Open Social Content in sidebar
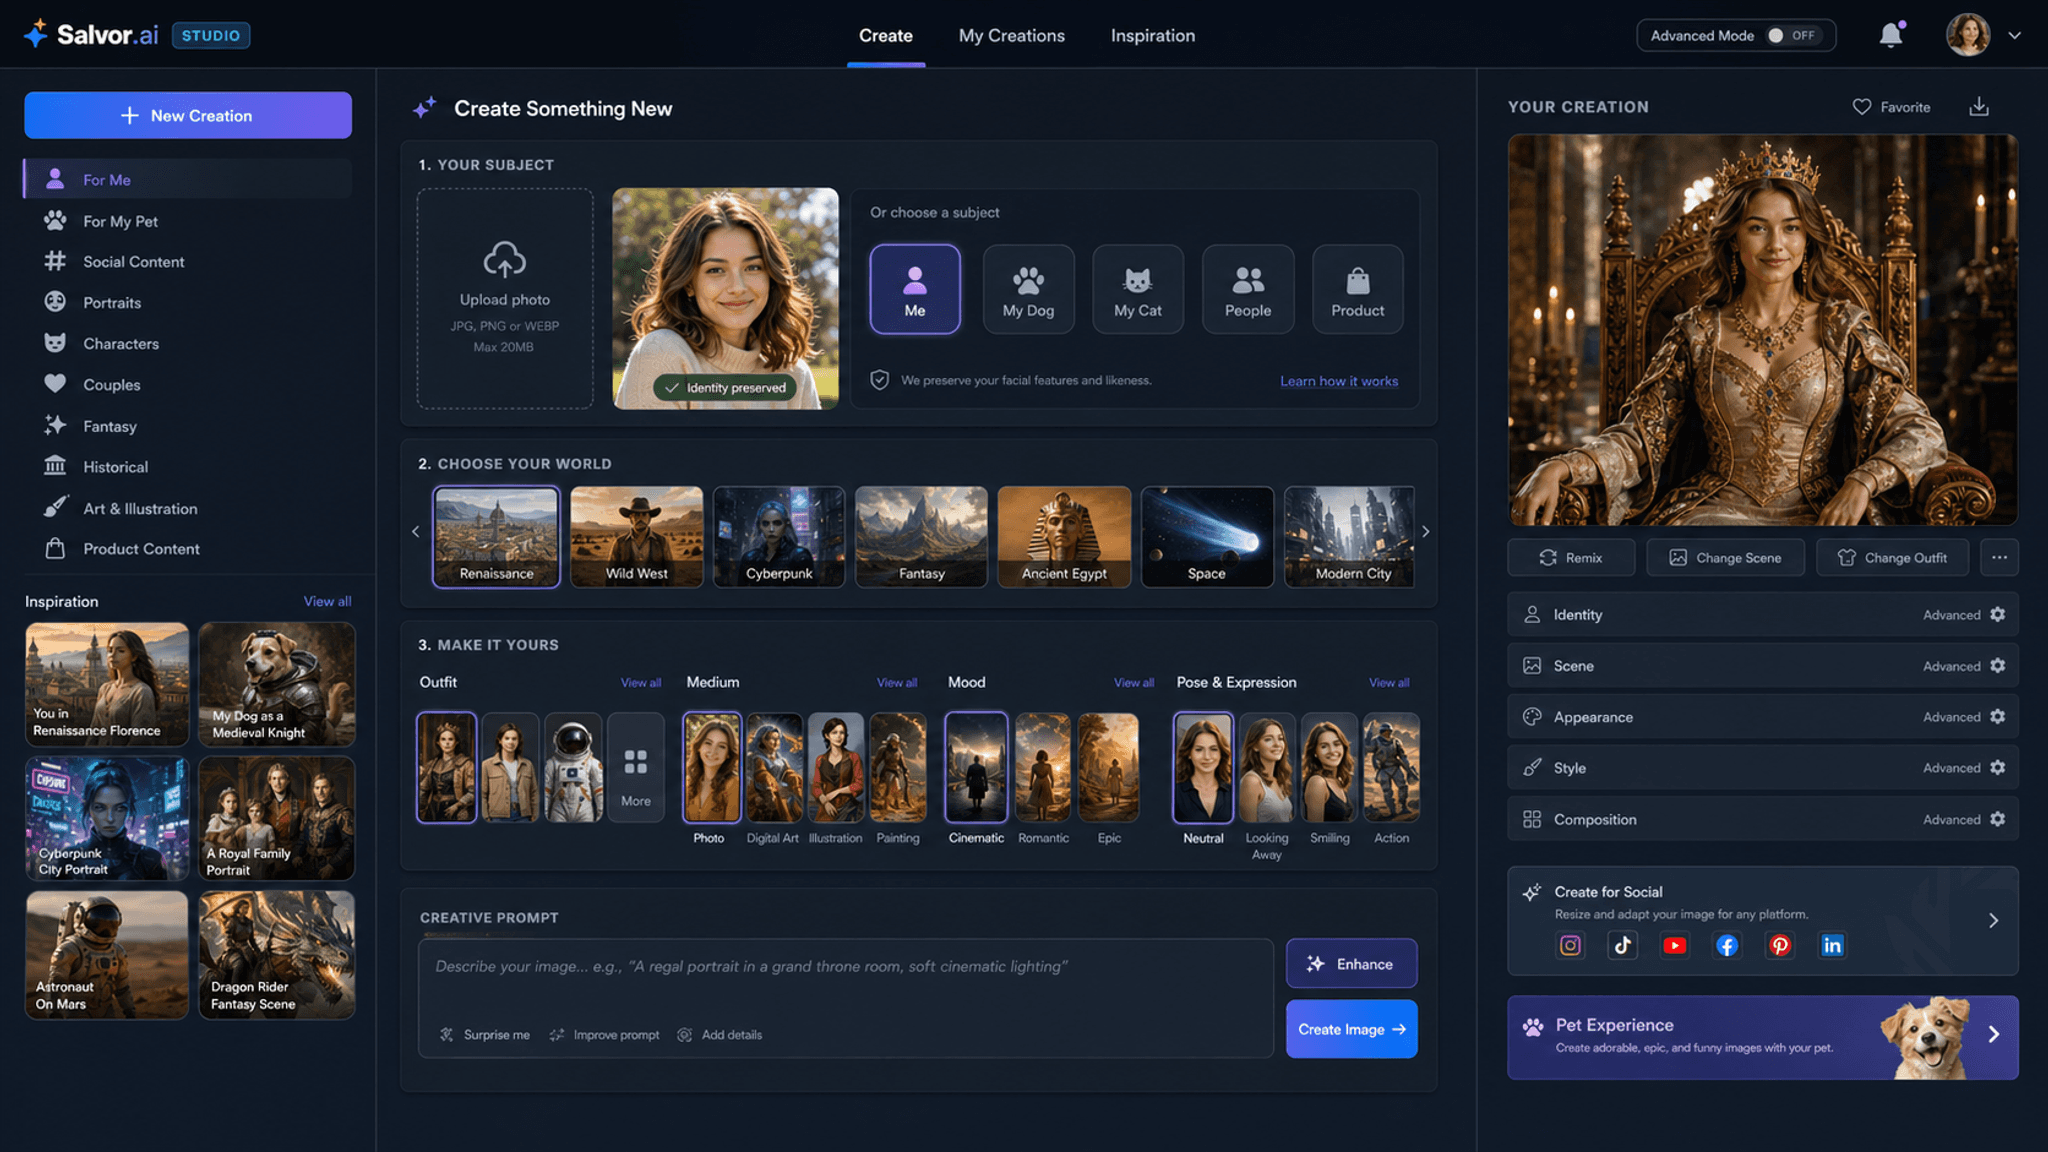2048x1152 pixels. click(x=188, y=262)
